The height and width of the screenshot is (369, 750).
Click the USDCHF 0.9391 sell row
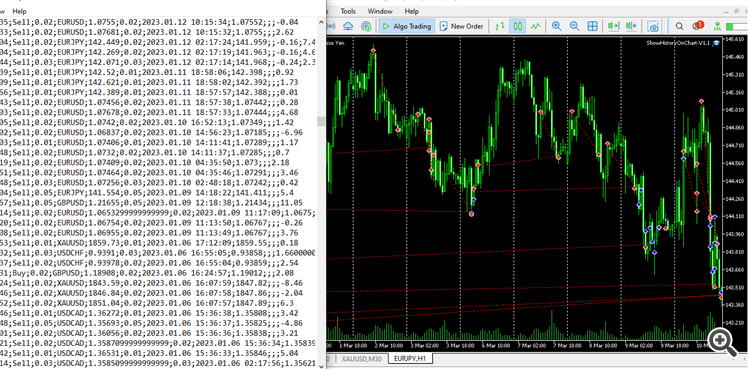pos(158,253)
